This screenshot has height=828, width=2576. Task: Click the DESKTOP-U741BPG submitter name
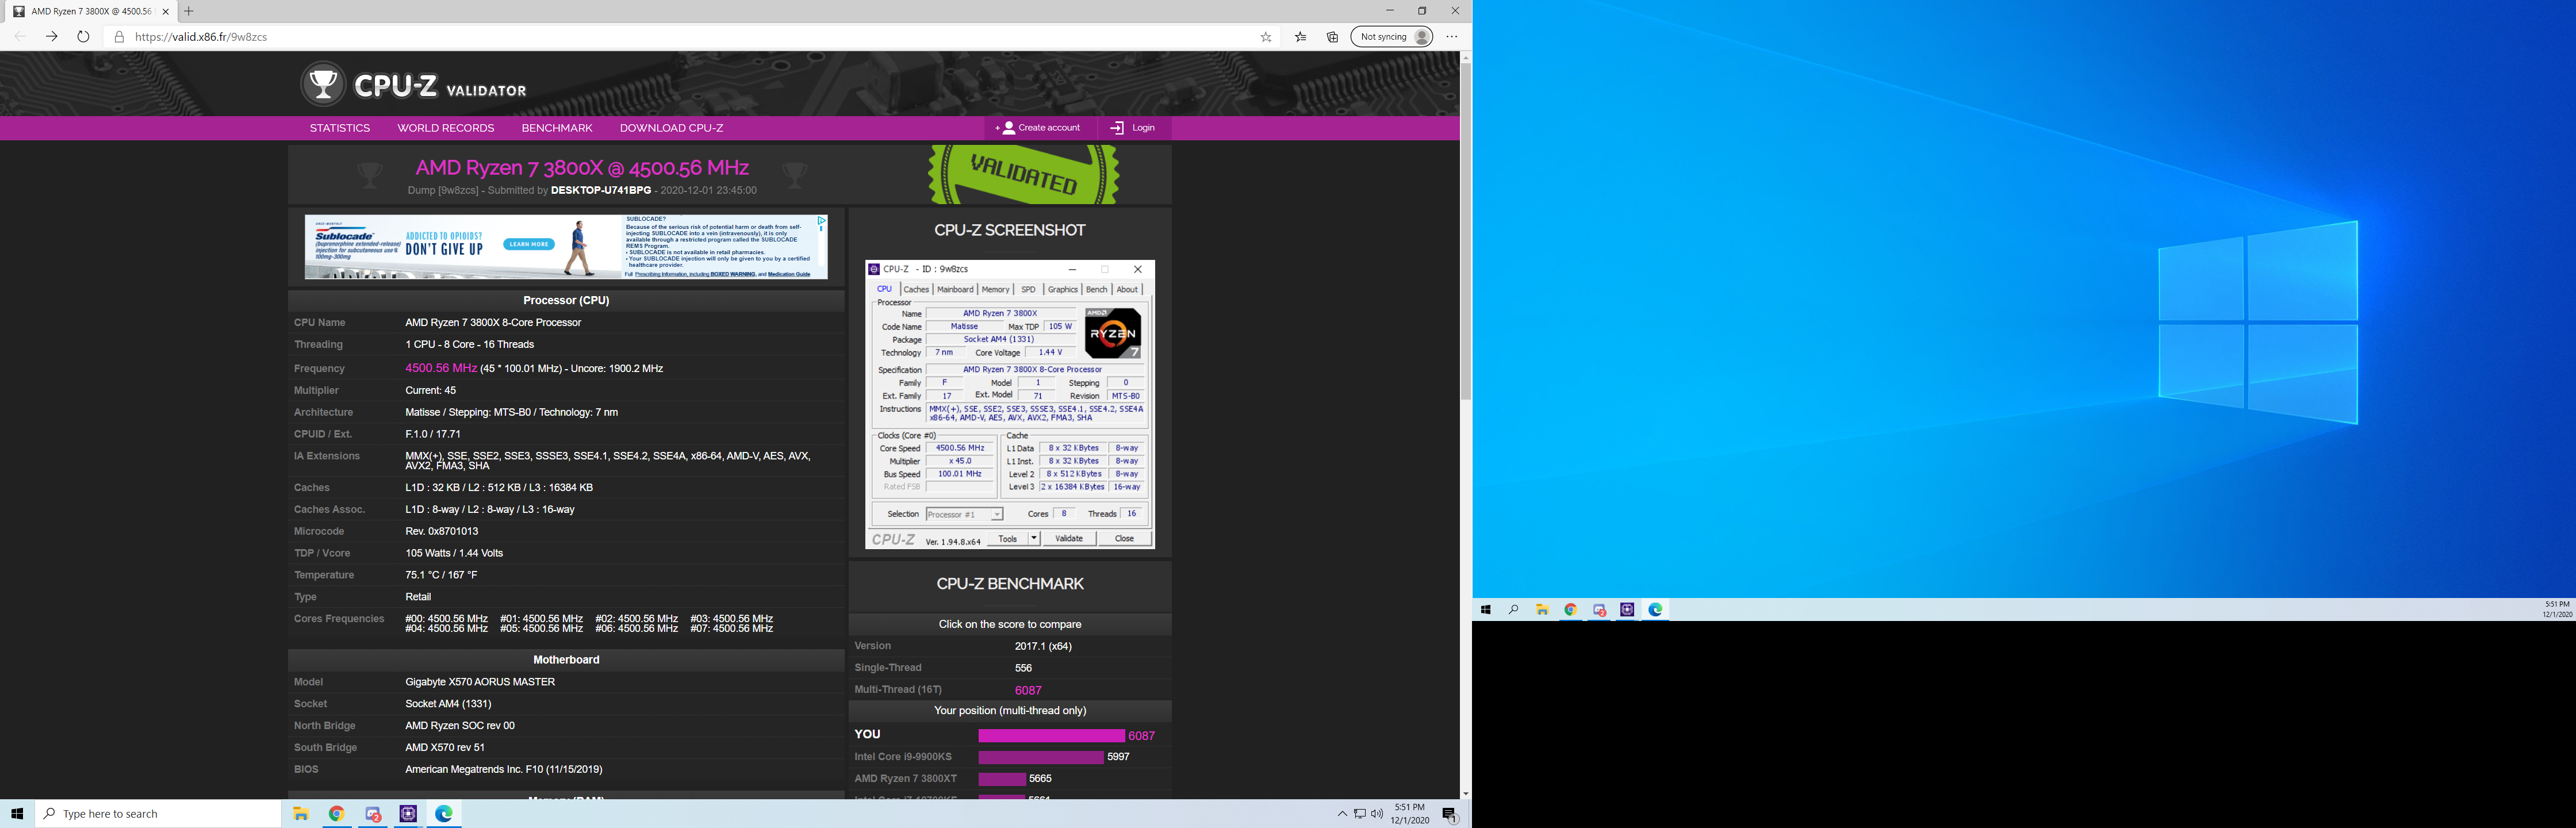601,190
